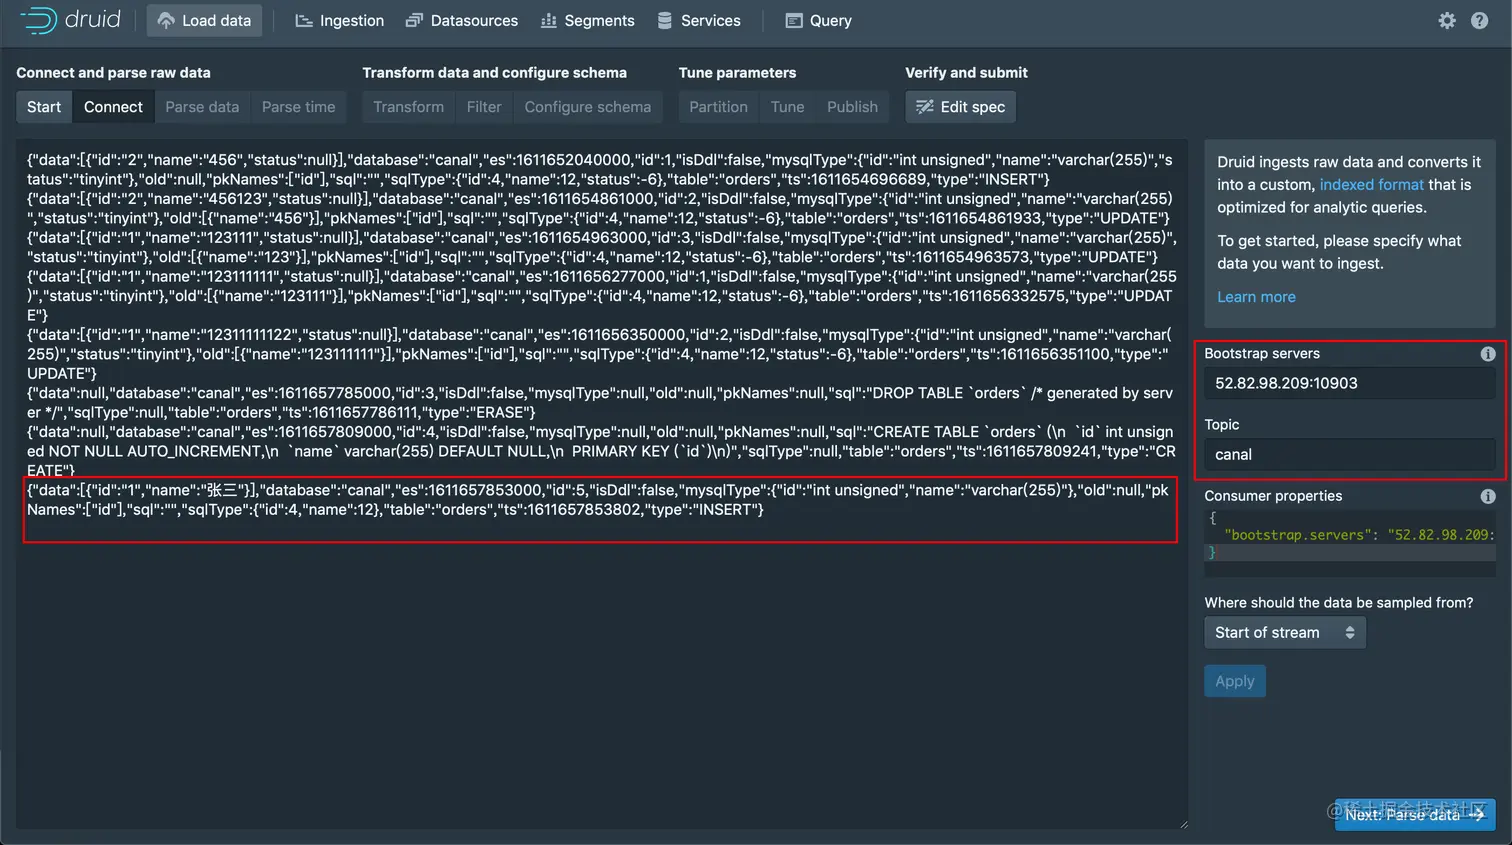The image size is (1512, 845).
Task: Open the Query view
Action: (x=819, y=20)
